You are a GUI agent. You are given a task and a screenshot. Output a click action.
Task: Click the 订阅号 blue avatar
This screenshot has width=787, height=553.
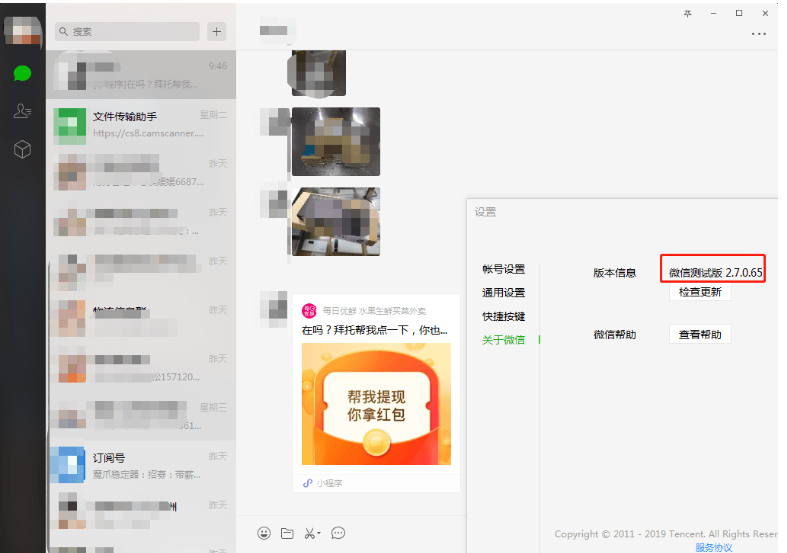pos(70,465)
